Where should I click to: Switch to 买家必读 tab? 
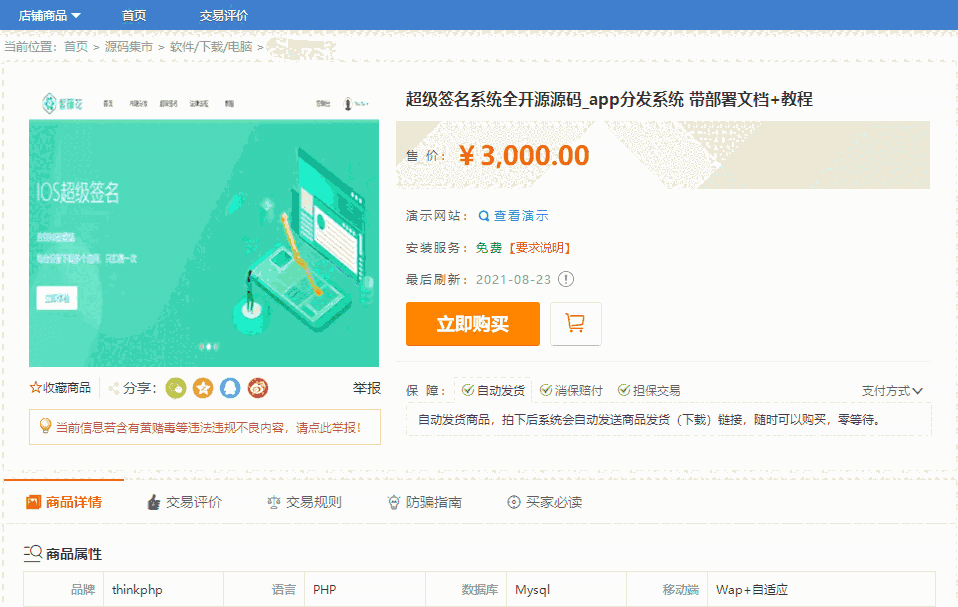[545, 502]
